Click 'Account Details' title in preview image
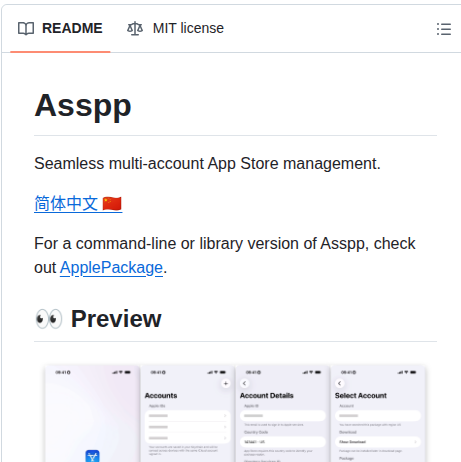The width and height of the screenshot is (461, 462). tap(267, 396)
